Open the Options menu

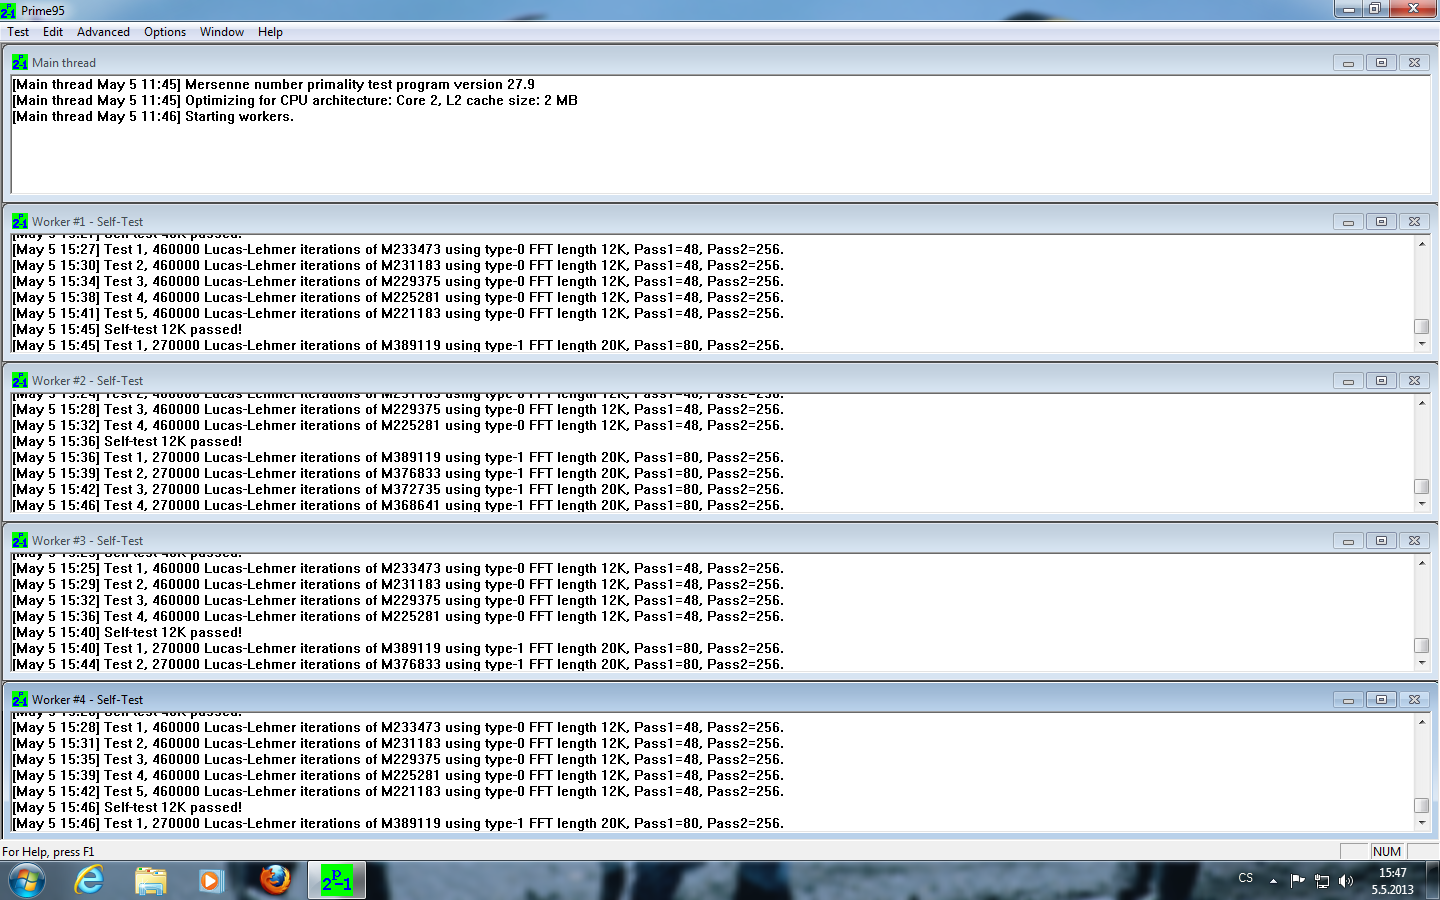coord(165,32)
